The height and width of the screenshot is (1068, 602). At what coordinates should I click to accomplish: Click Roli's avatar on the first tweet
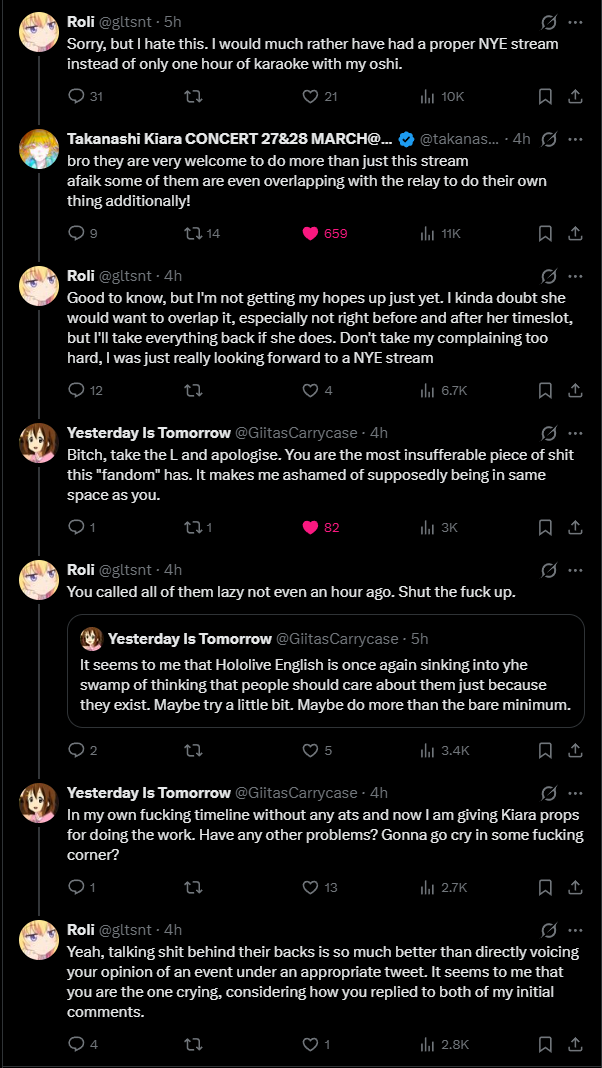(x=39, y=33)
